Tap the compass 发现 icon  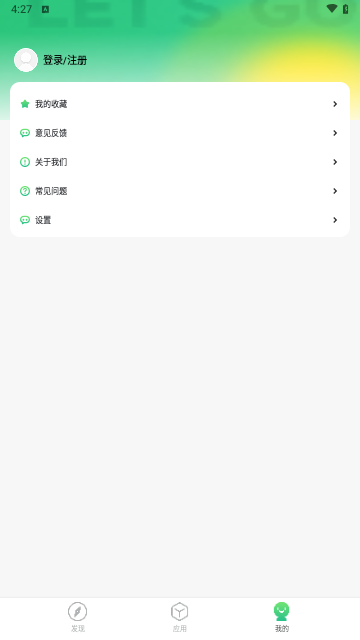[x=78, y=611]
